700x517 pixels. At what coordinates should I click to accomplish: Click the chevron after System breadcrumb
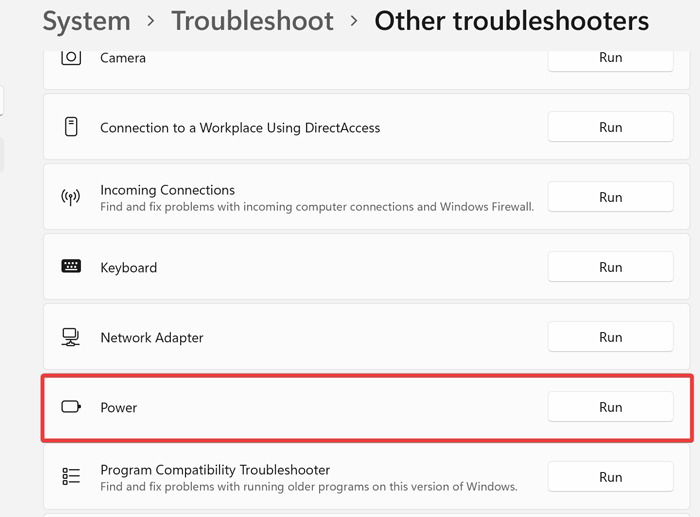coord(151,21)
